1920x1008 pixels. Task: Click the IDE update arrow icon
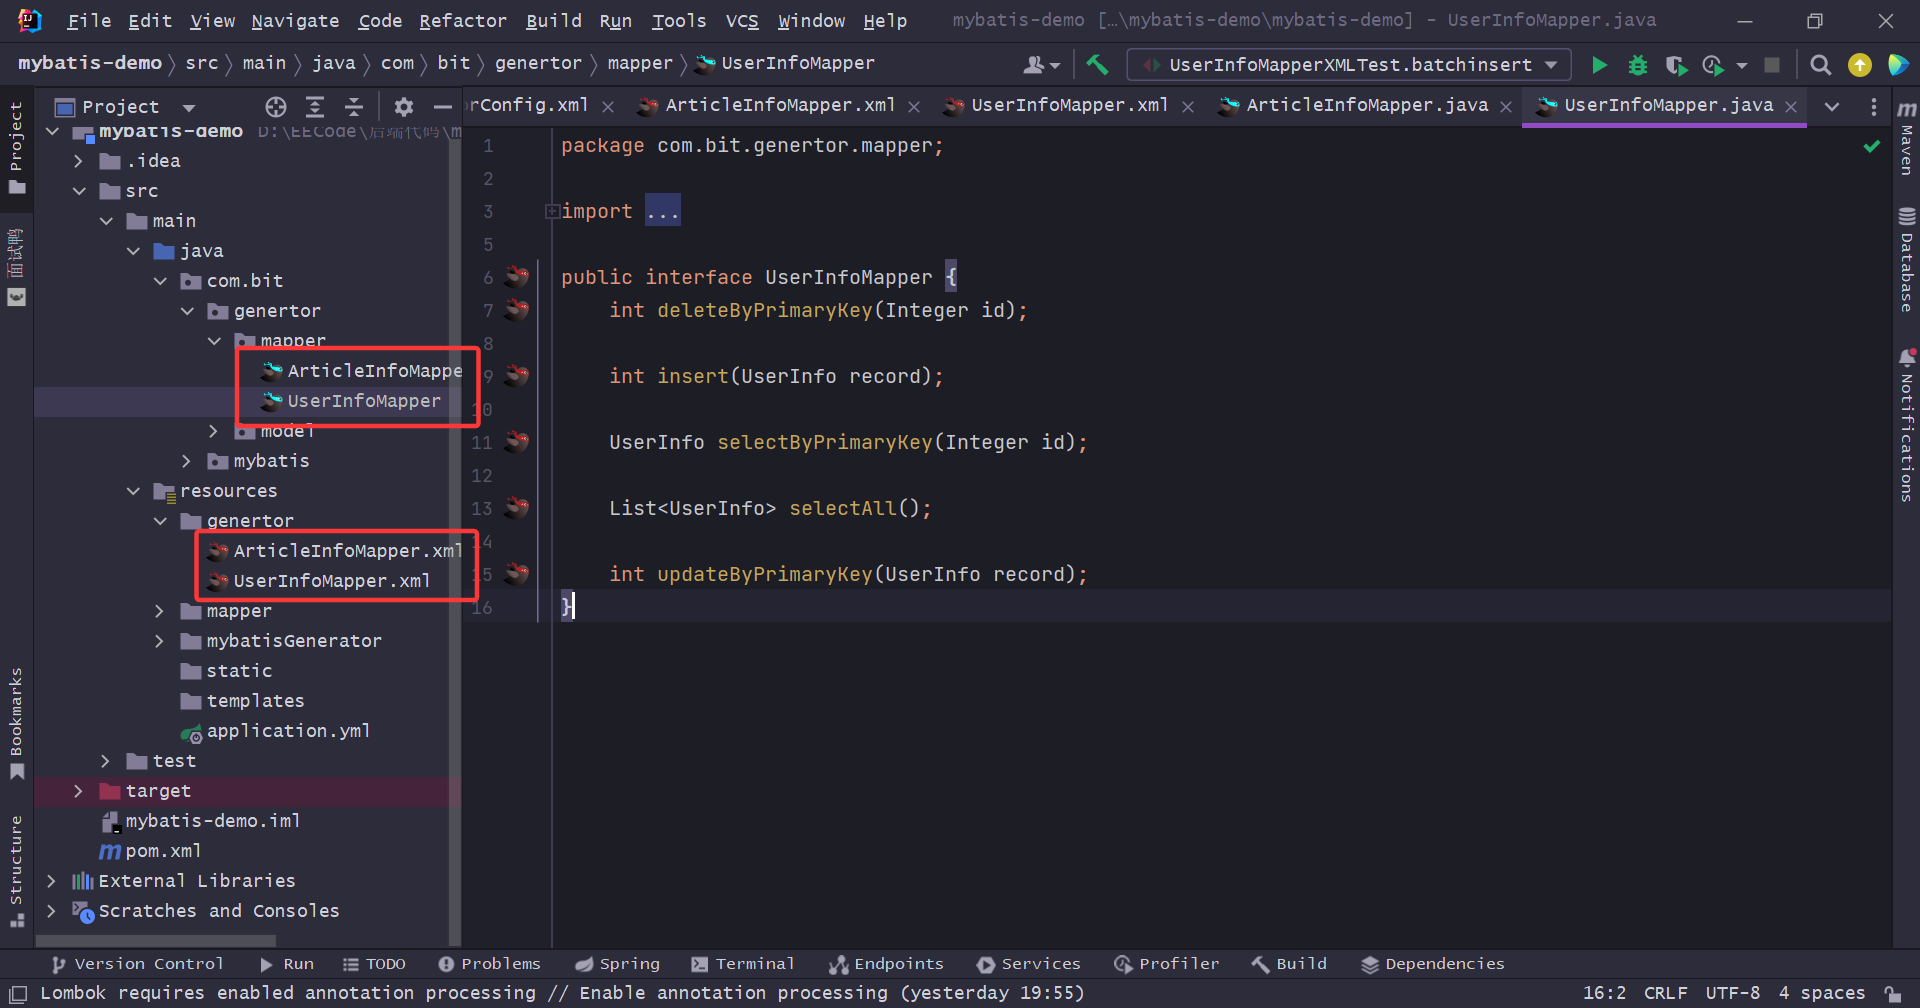coord(1859,65)
